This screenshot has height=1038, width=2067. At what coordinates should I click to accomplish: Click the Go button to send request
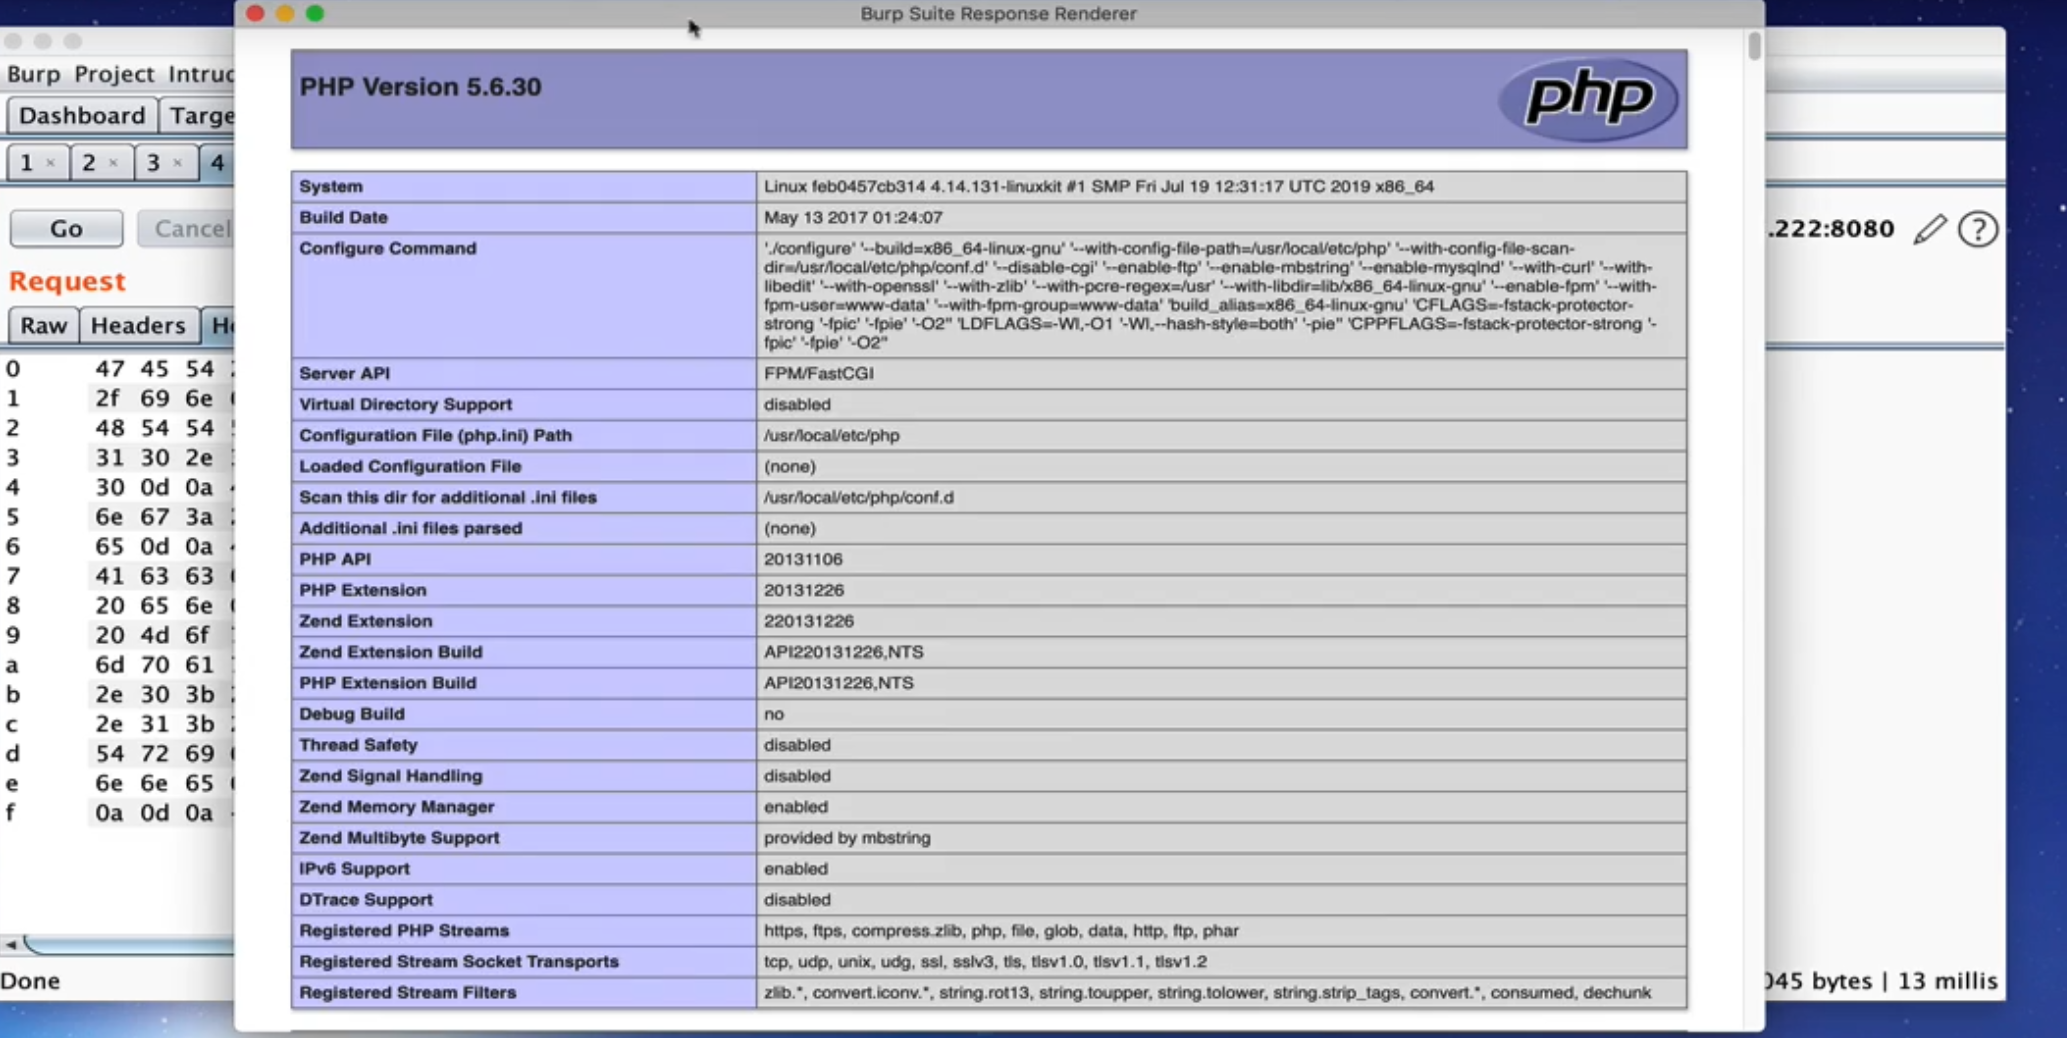coord(66,228)
